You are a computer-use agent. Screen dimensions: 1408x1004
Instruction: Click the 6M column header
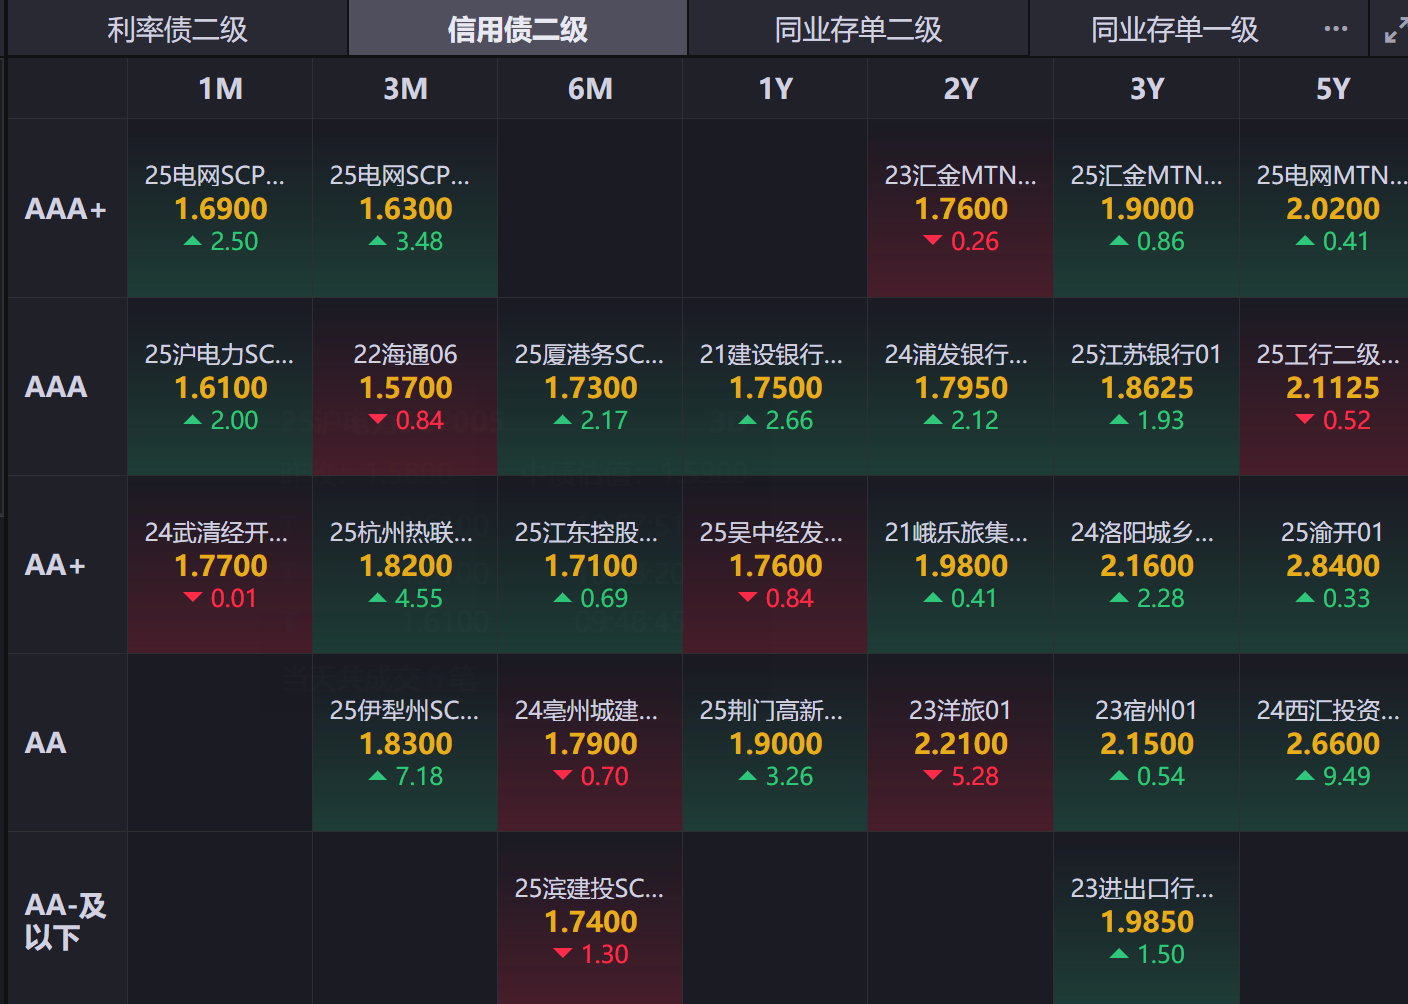[590, 89]
